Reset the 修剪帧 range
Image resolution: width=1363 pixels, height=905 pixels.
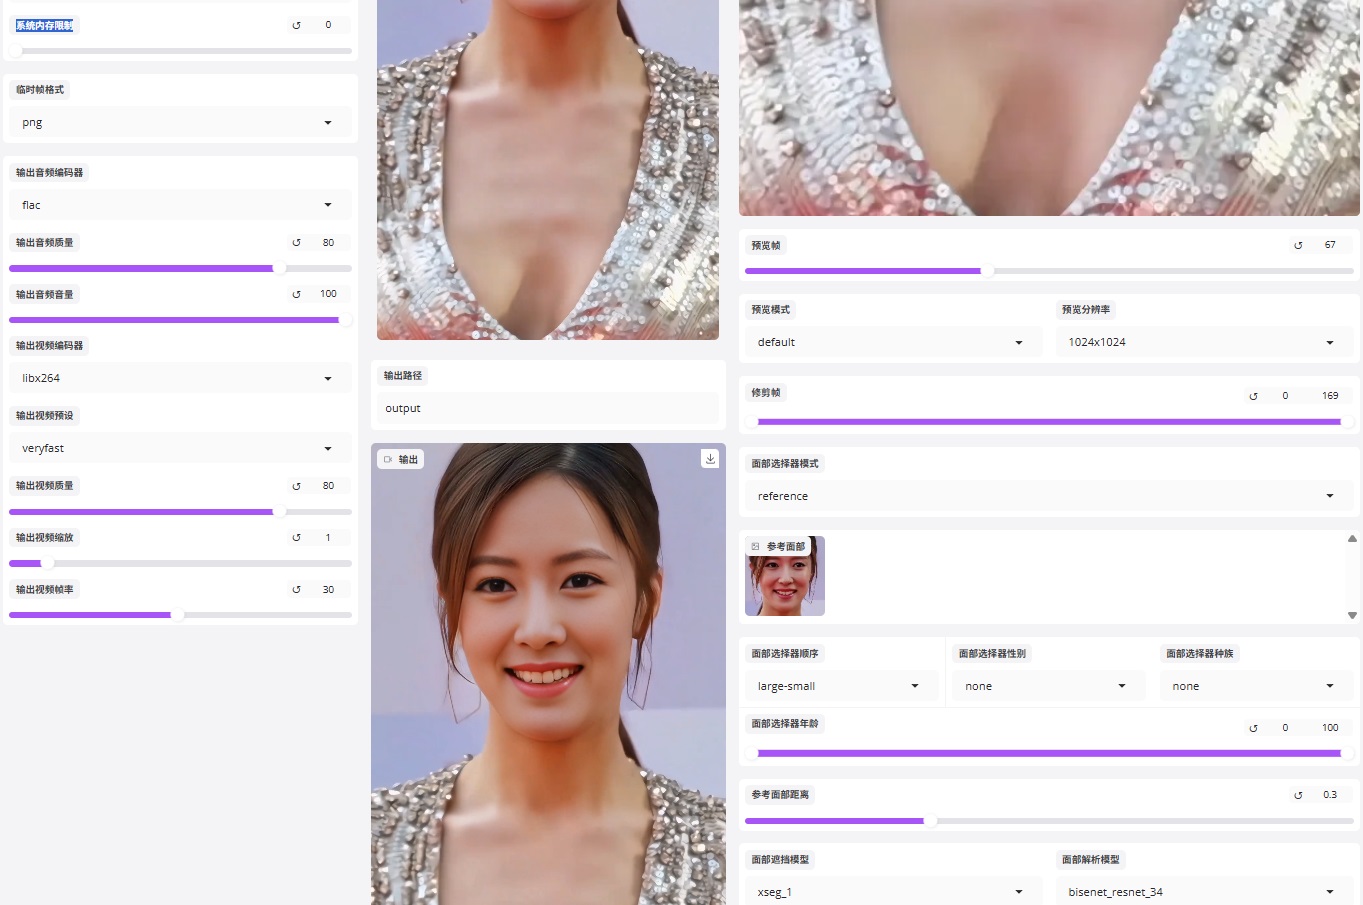1253,396
